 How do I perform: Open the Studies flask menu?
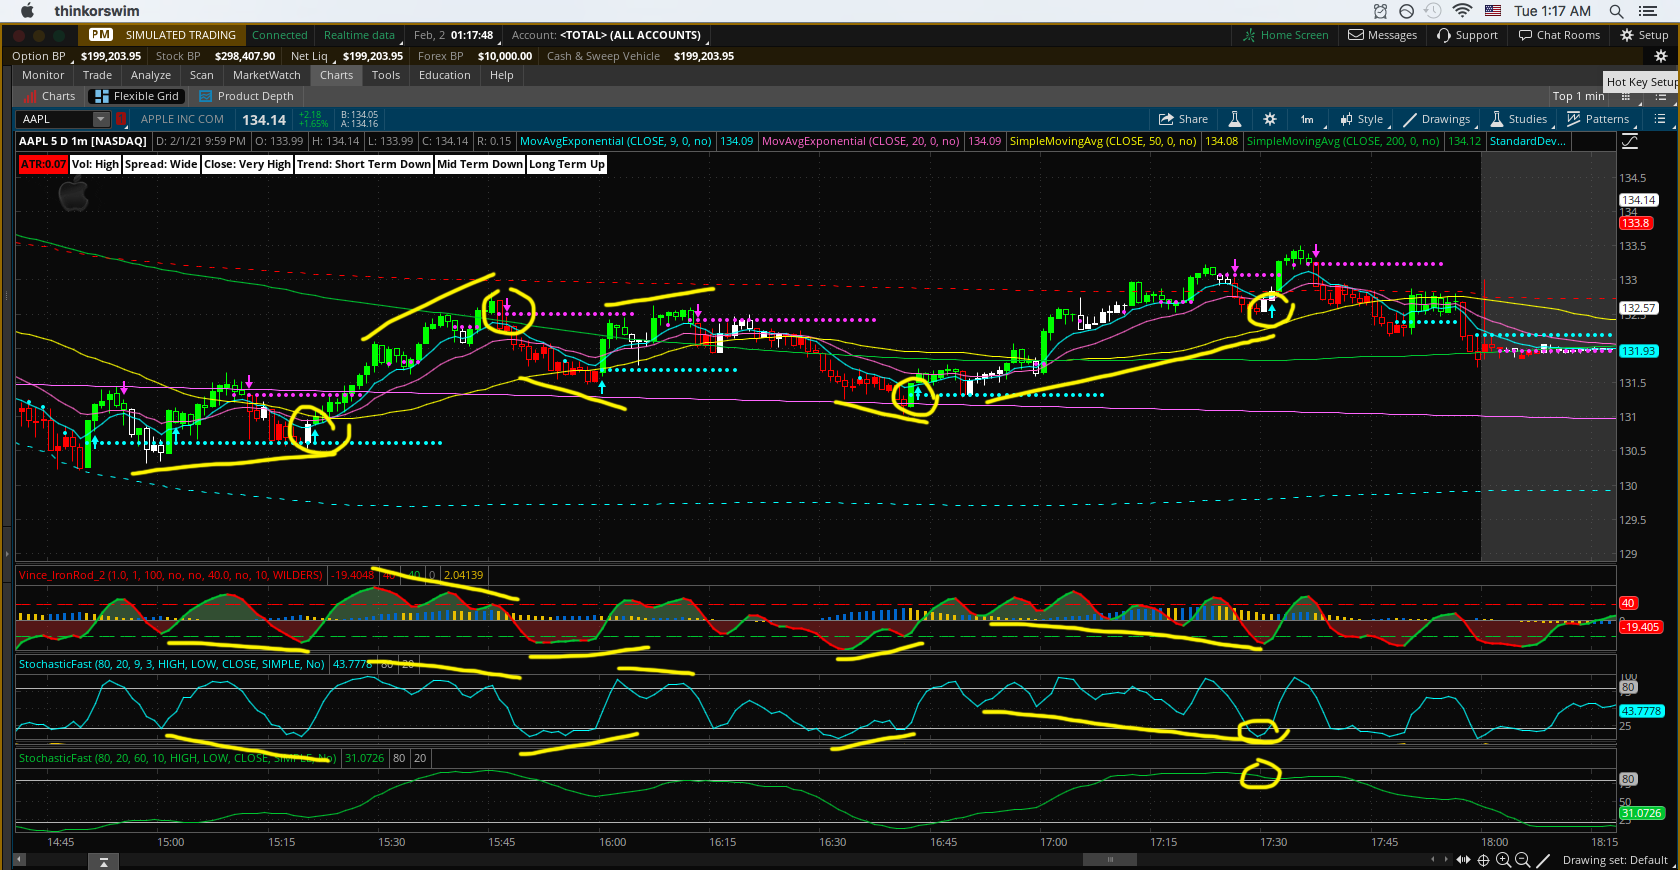(x=1518, y=119)
